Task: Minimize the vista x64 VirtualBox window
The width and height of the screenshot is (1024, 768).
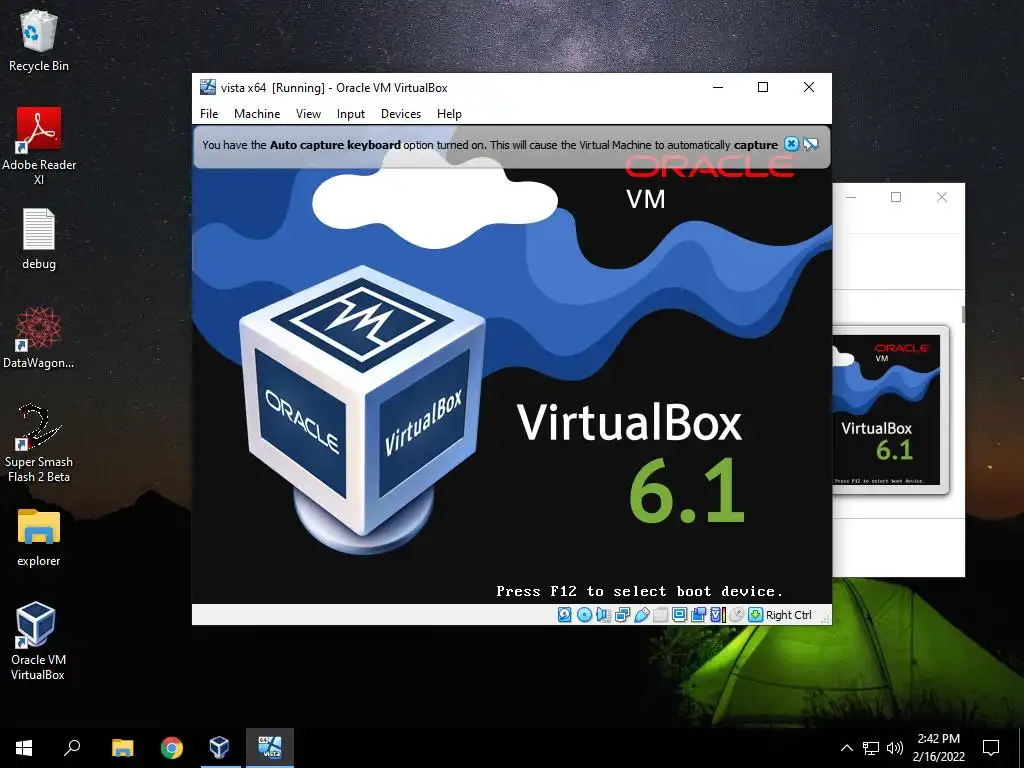Action: pyautogui.click(x=718, y=87)
